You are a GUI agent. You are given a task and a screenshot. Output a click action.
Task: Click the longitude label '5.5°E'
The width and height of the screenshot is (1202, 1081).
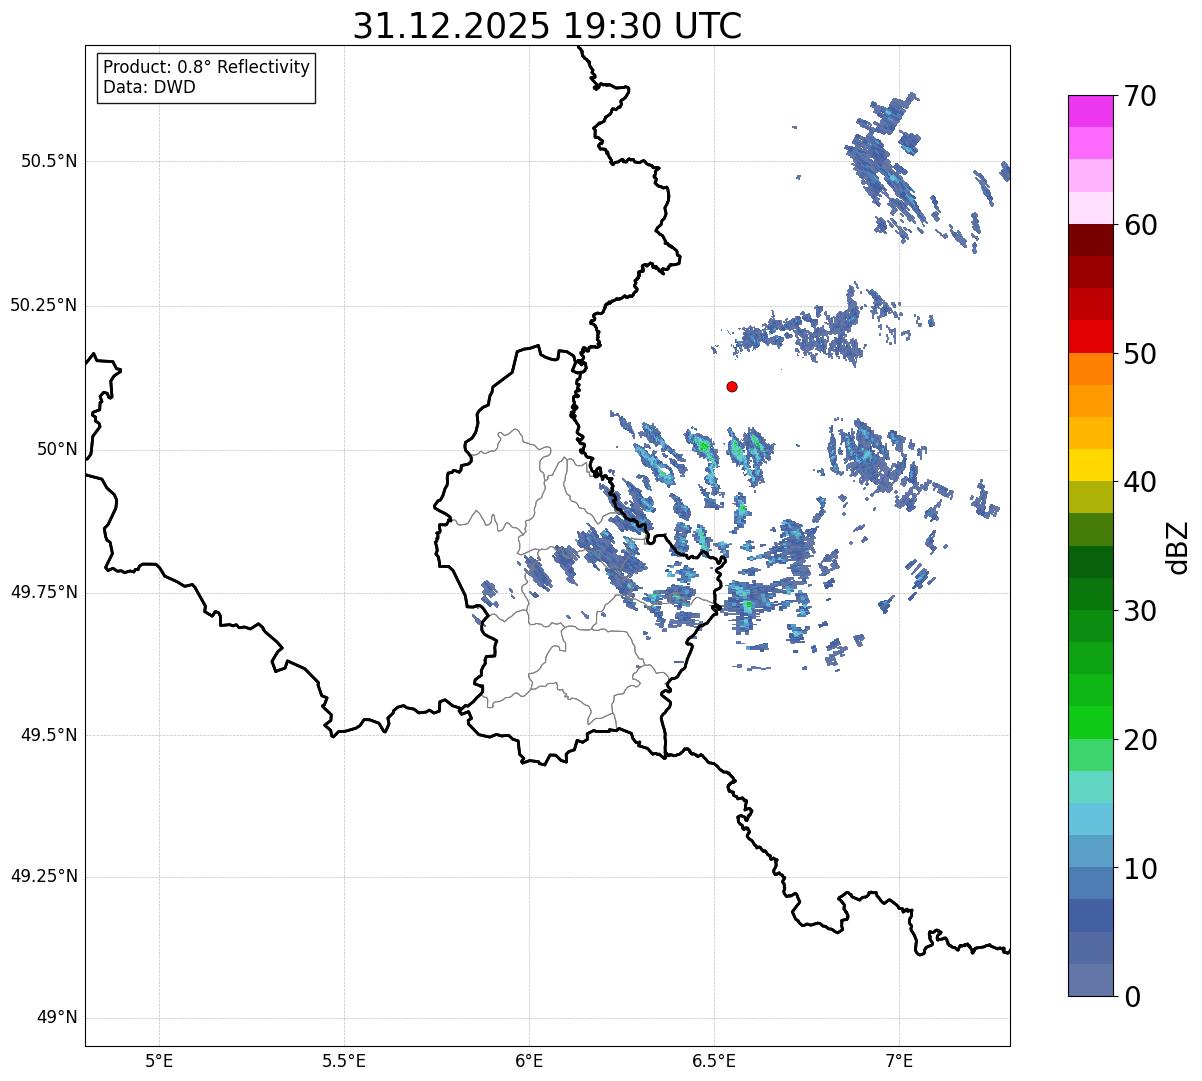344,1061
